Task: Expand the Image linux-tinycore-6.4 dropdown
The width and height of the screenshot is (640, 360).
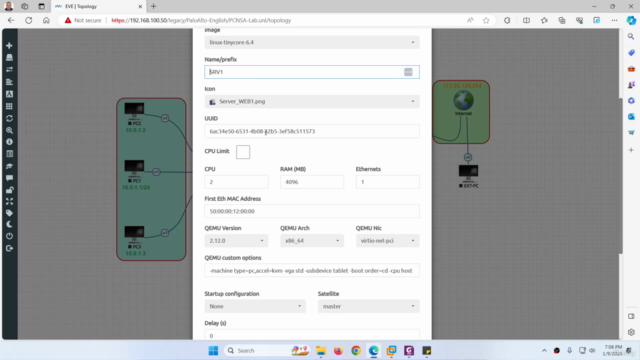Action: [312, 42]
